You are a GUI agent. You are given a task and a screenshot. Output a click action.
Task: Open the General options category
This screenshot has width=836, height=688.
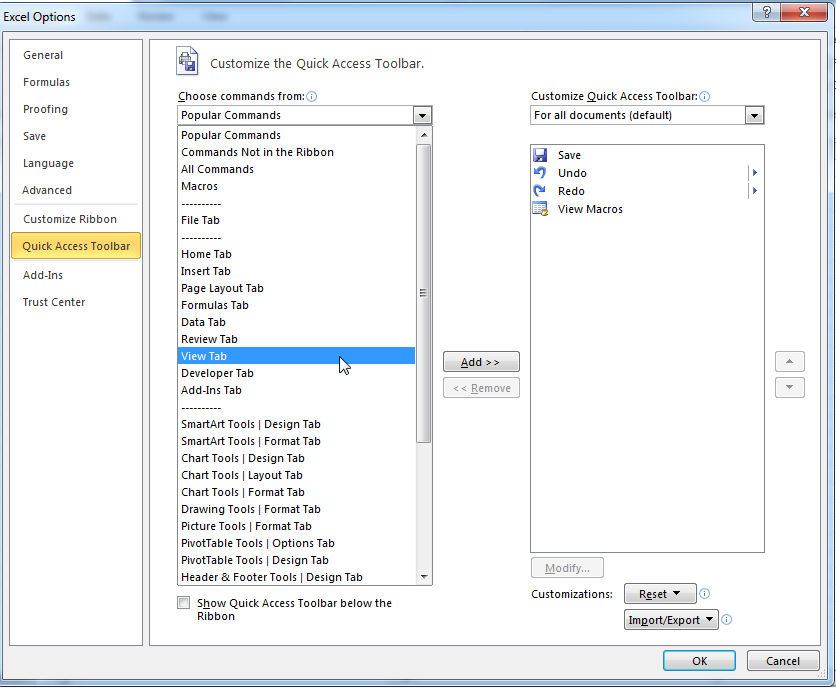pos(43,55)
